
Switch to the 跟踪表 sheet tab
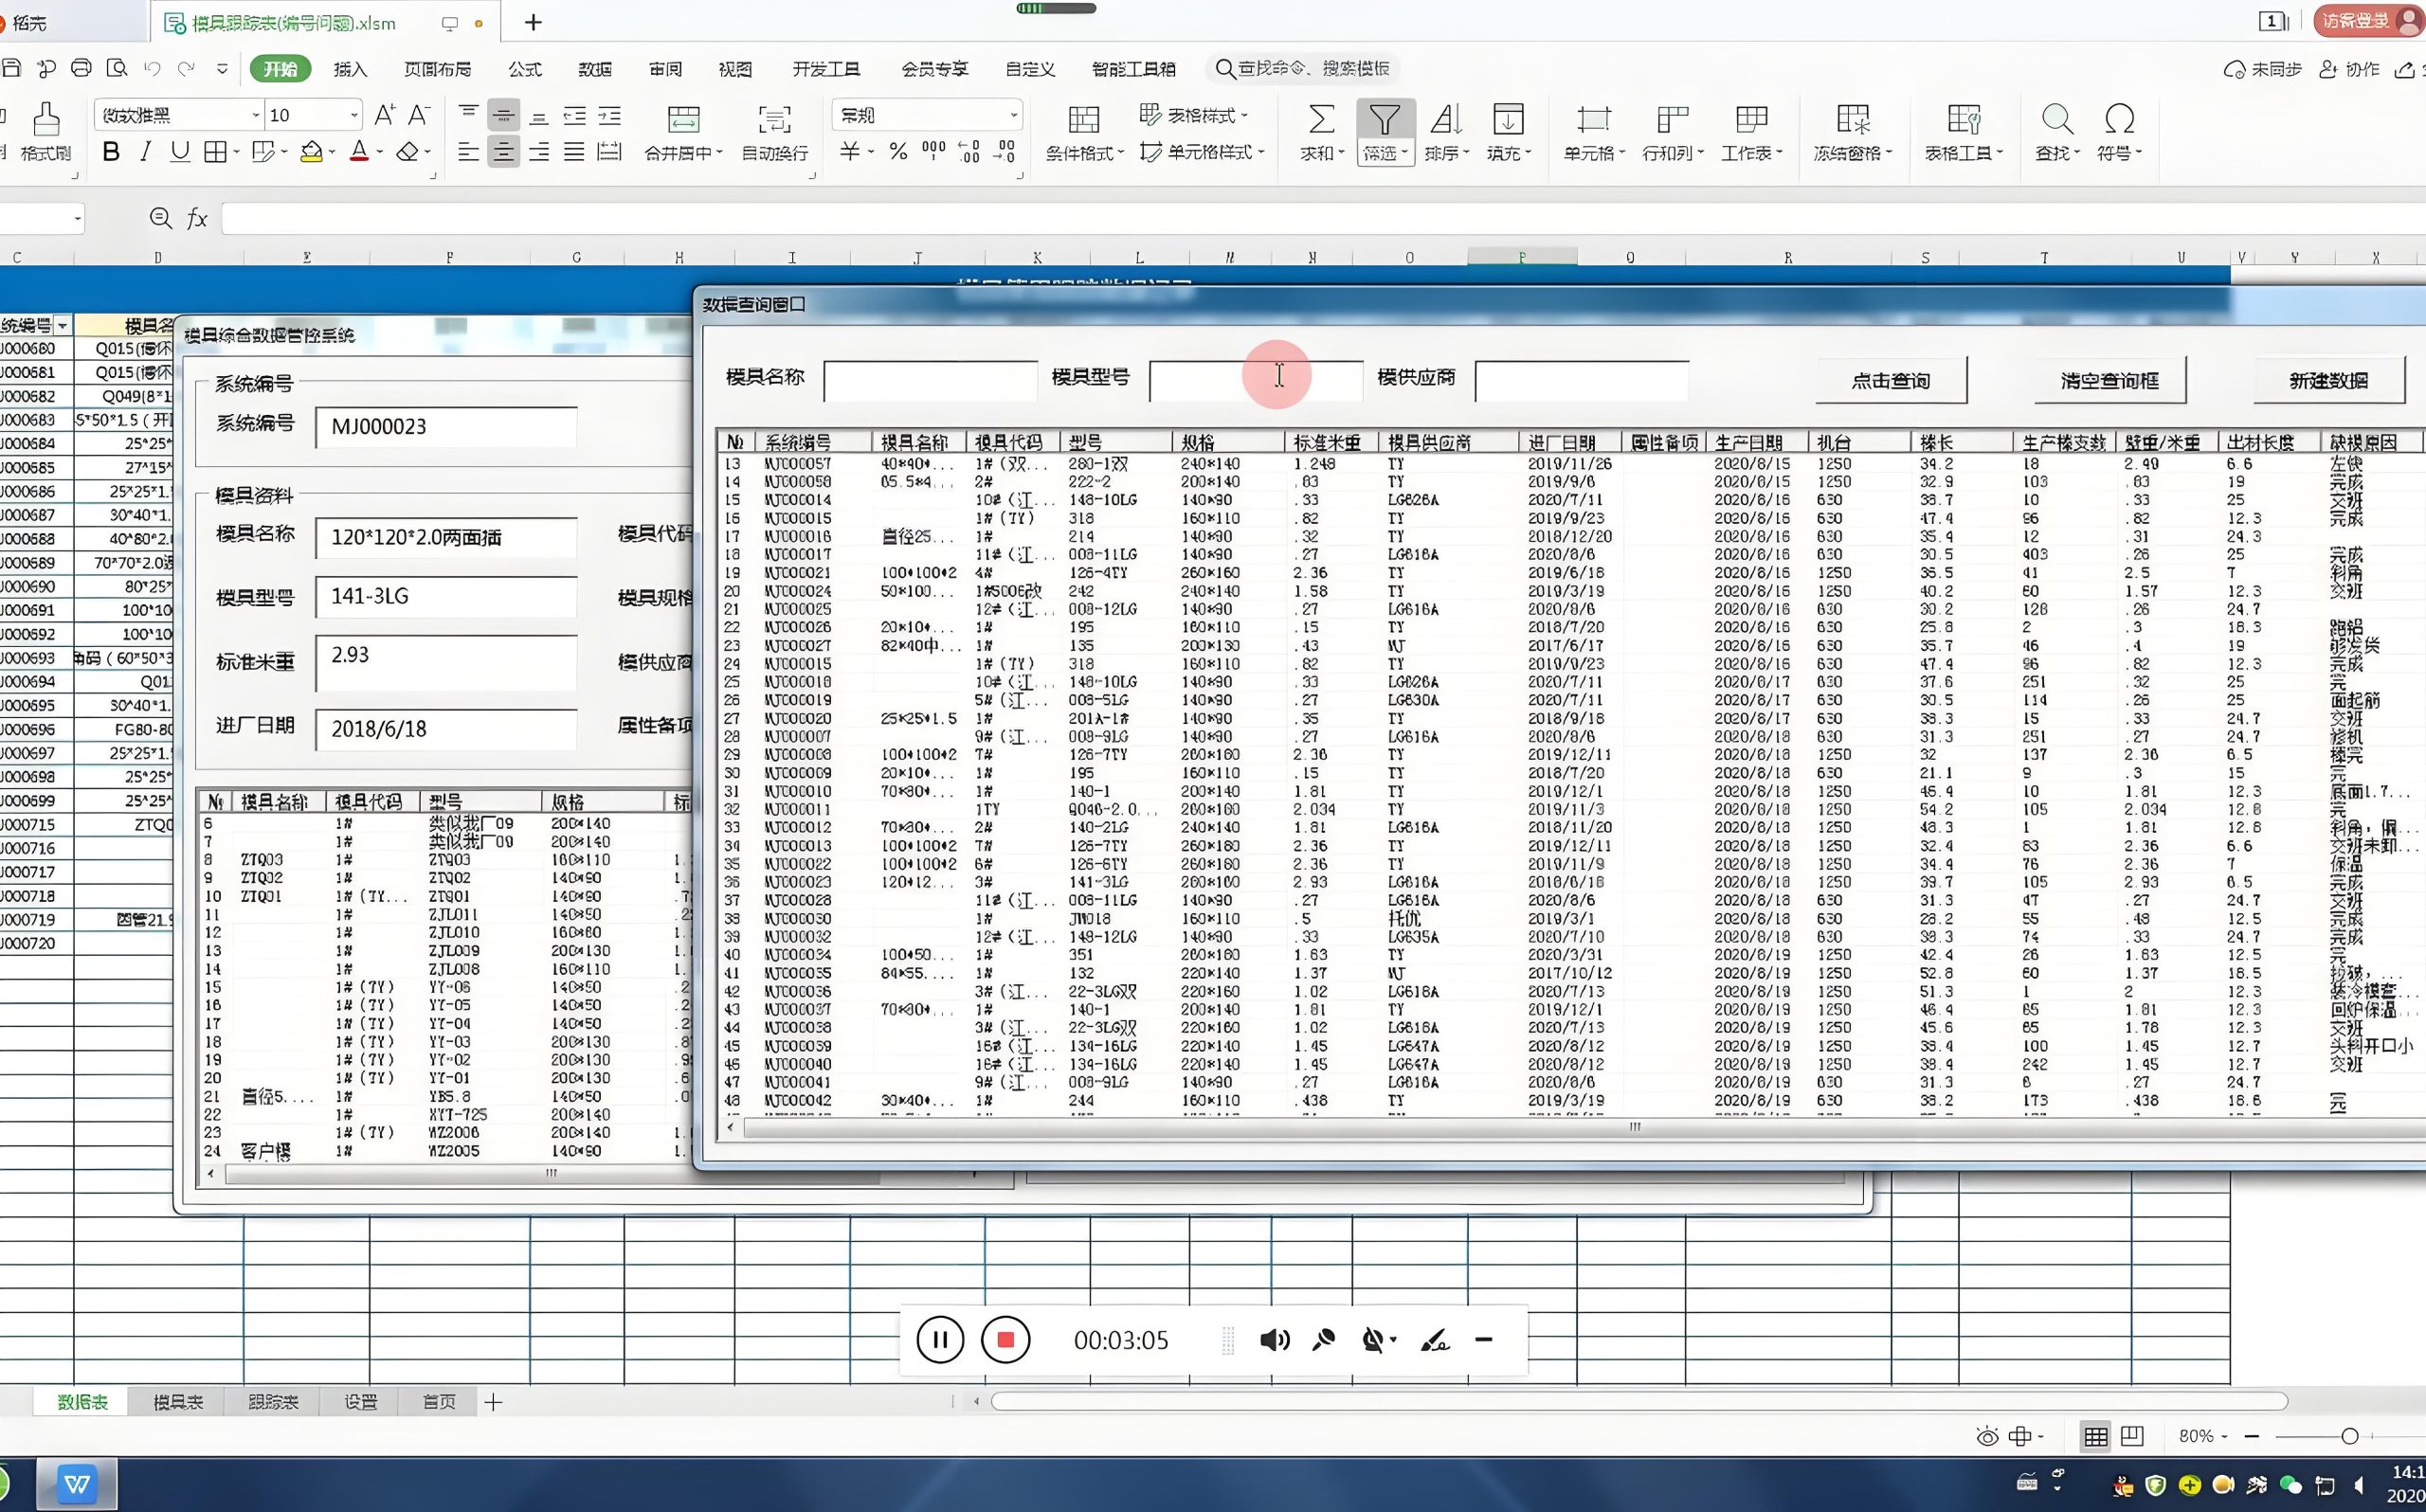click(273, 1402)
